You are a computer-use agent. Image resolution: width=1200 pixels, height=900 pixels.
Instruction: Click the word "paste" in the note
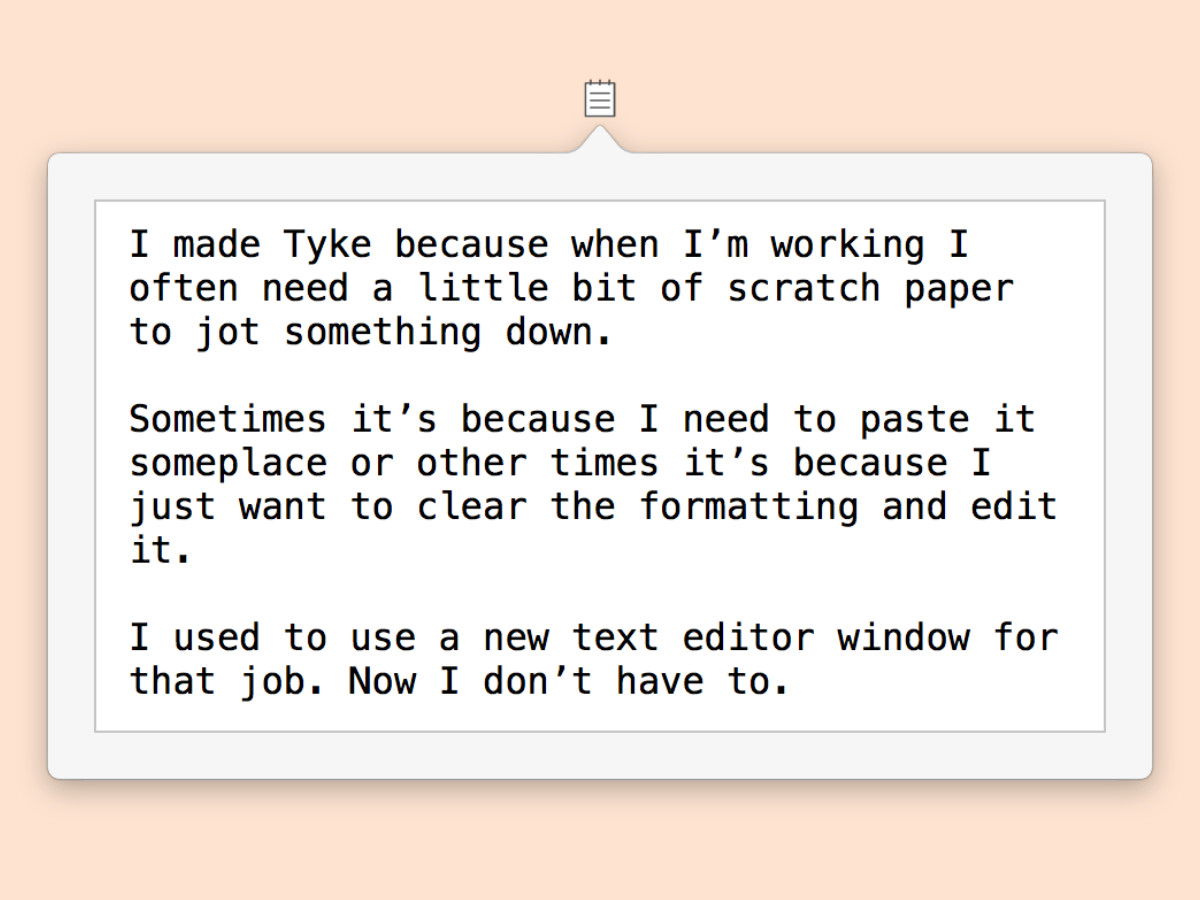click(x=915, y=419)
